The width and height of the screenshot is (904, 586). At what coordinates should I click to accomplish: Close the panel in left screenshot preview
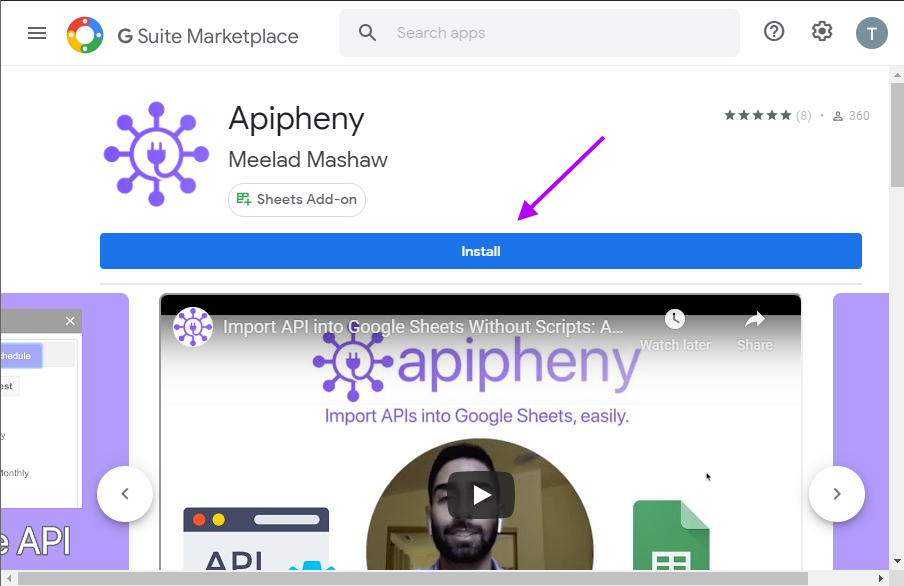70,321
